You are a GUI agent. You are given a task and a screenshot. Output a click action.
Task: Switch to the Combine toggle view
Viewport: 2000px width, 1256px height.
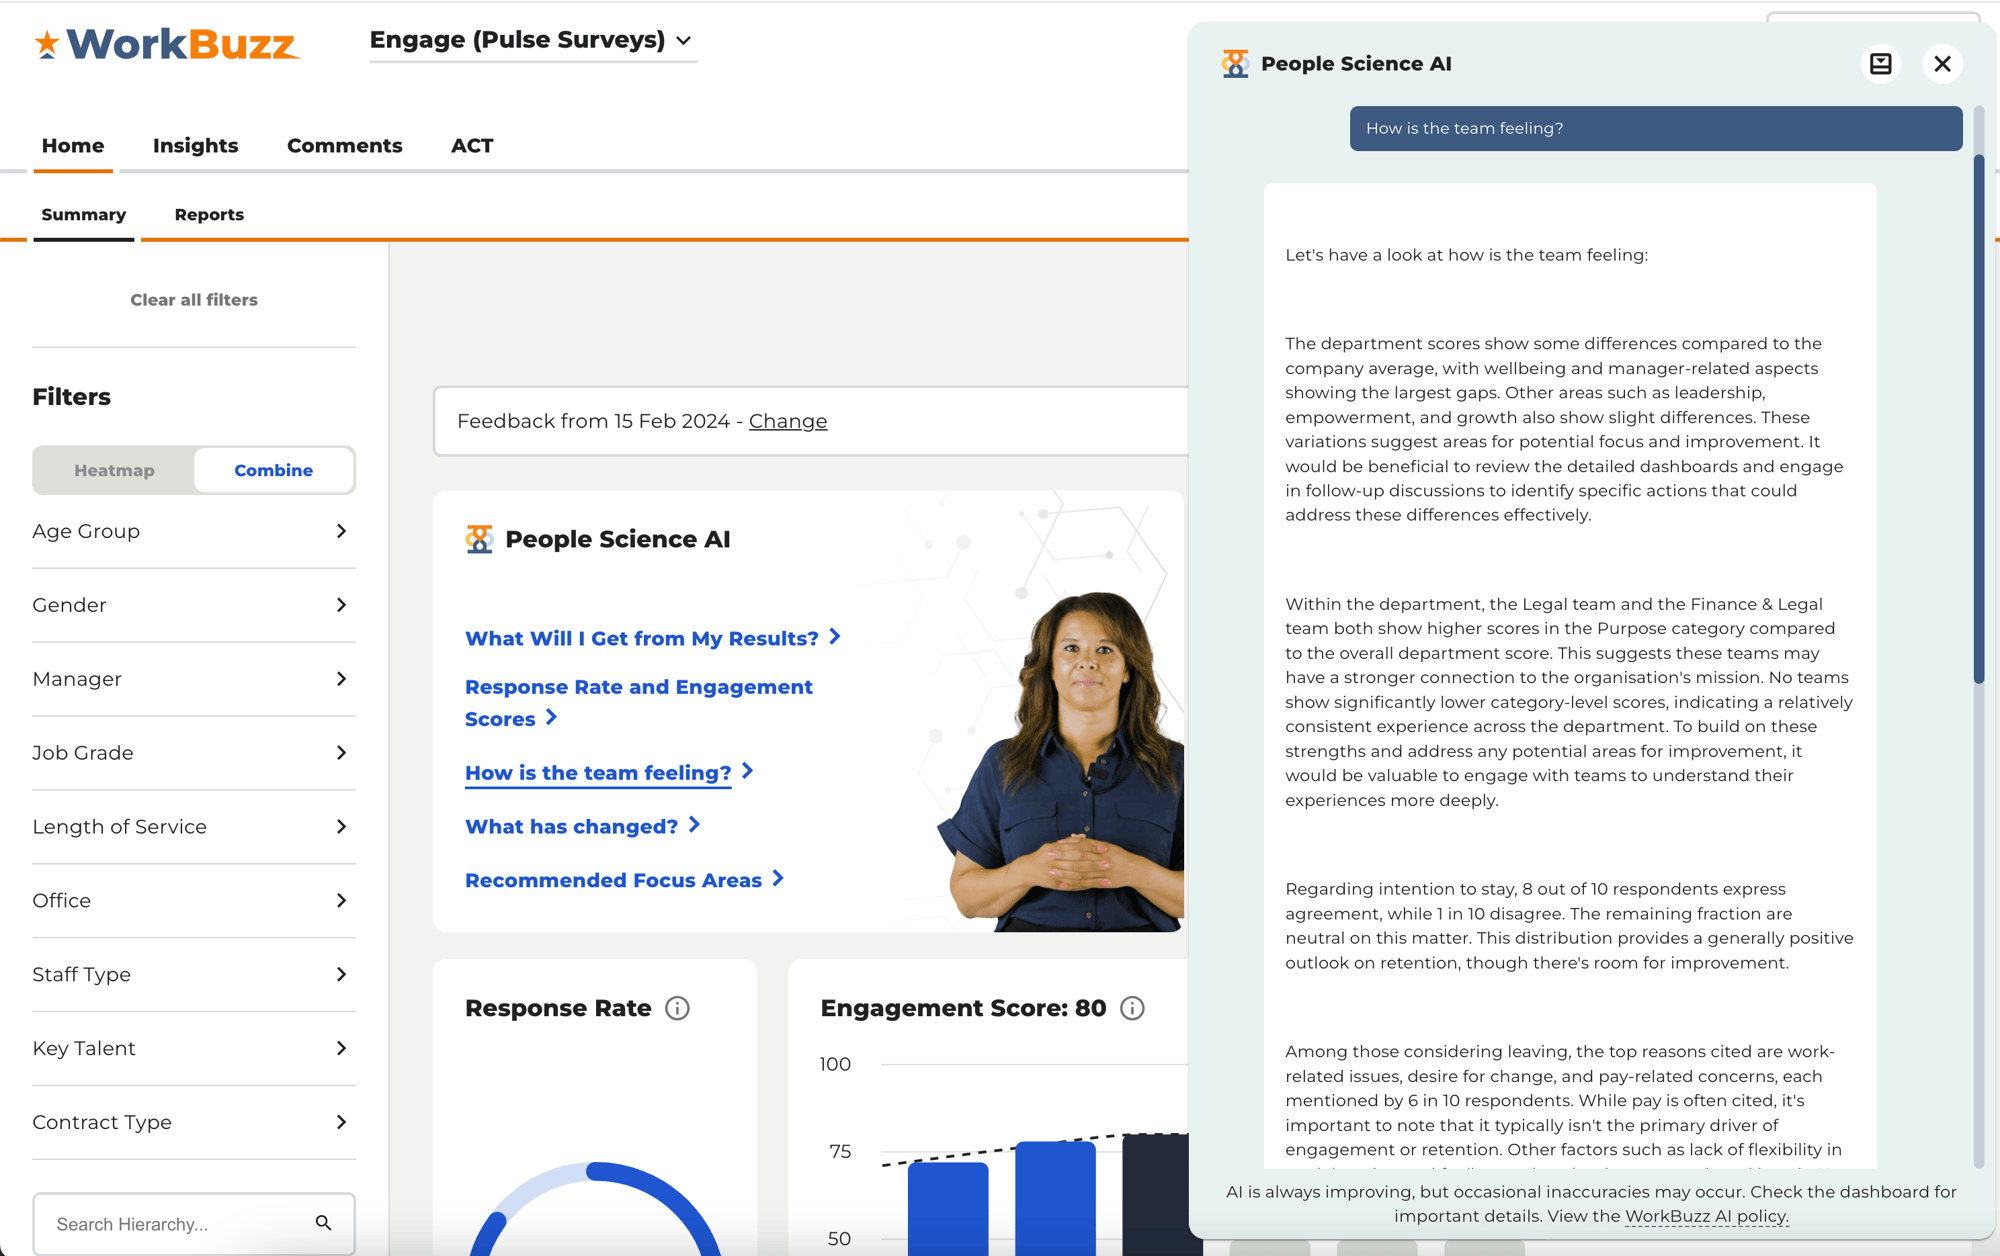click(x=275, y=470)
